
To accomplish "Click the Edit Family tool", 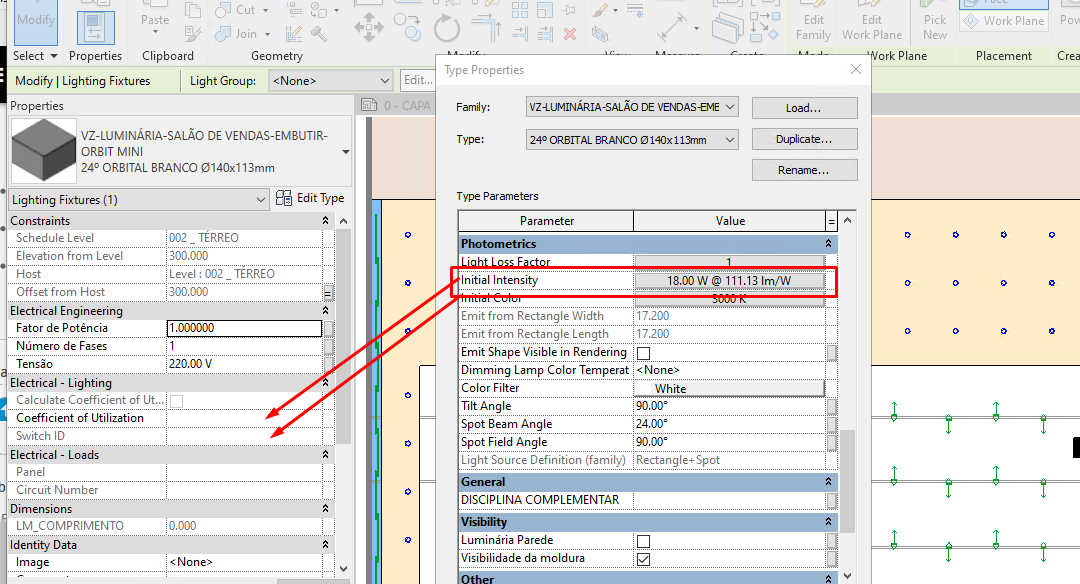I will (813, 21).
